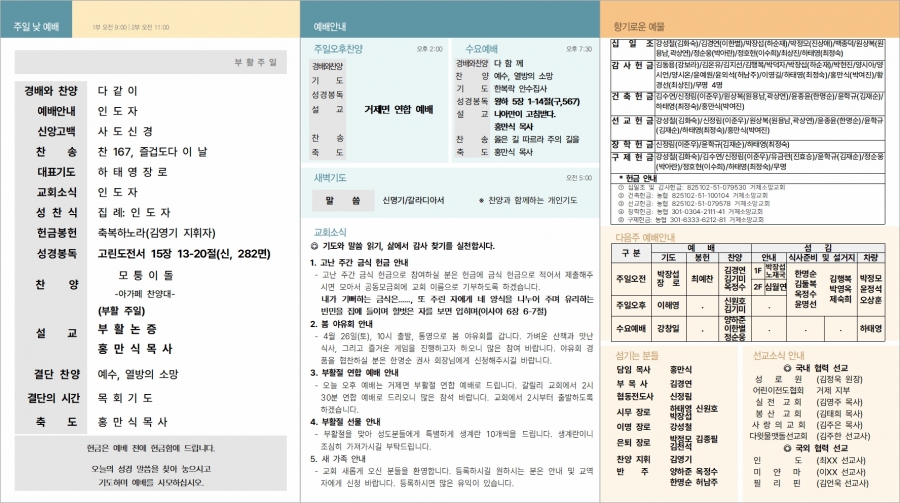Click the scripture '고린도전서 15장 13-20절(신, 282면)'
This screenshot has height=503, width=900.
point(184,254)
